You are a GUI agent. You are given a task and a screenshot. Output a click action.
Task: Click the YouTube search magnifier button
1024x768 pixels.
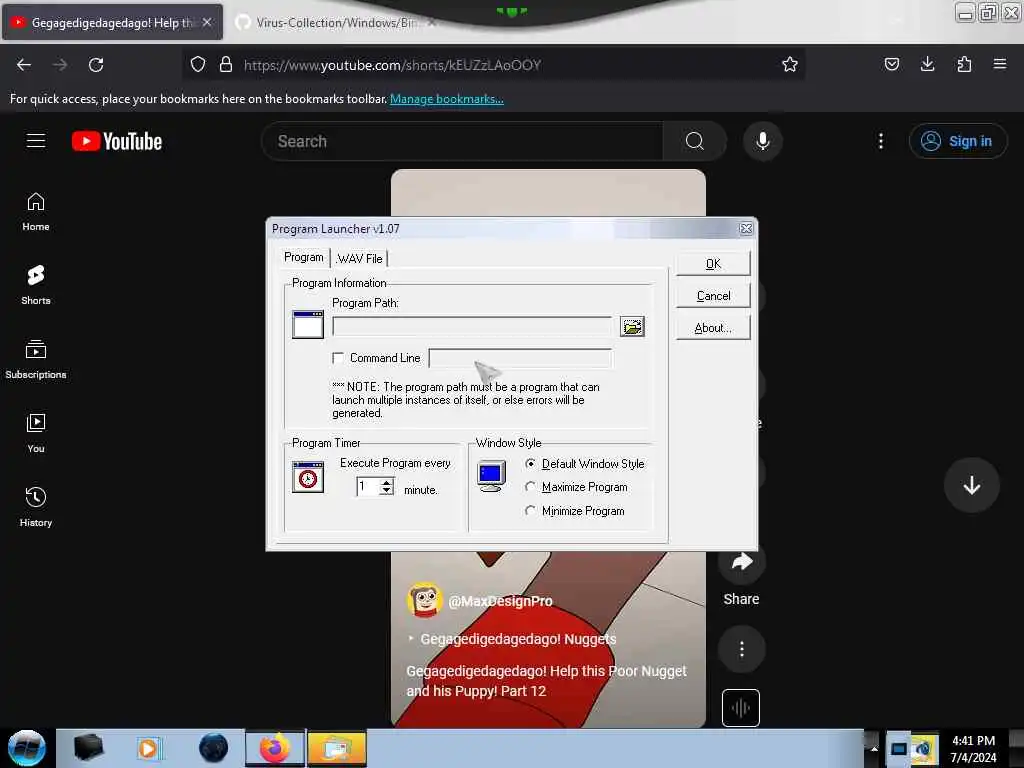(x=695, y=141)
